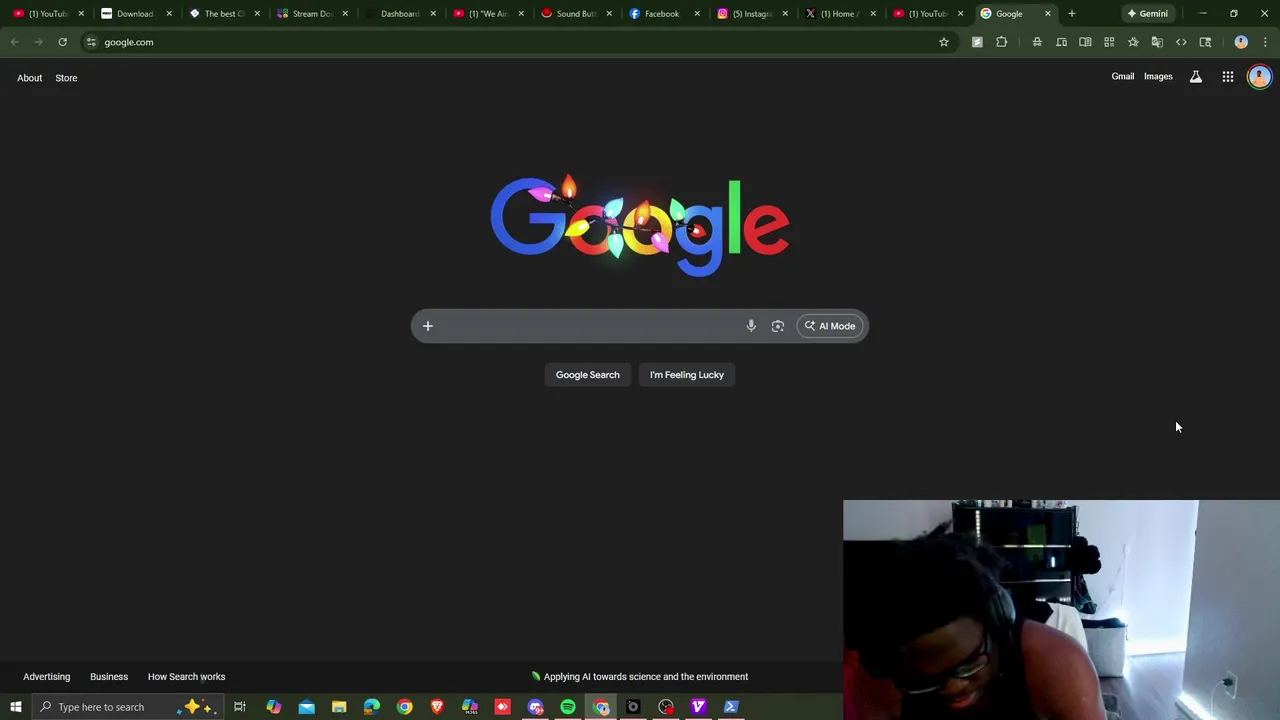Open the Mail app on taskbar
The image size is (1280, 720).
point(306,707)
